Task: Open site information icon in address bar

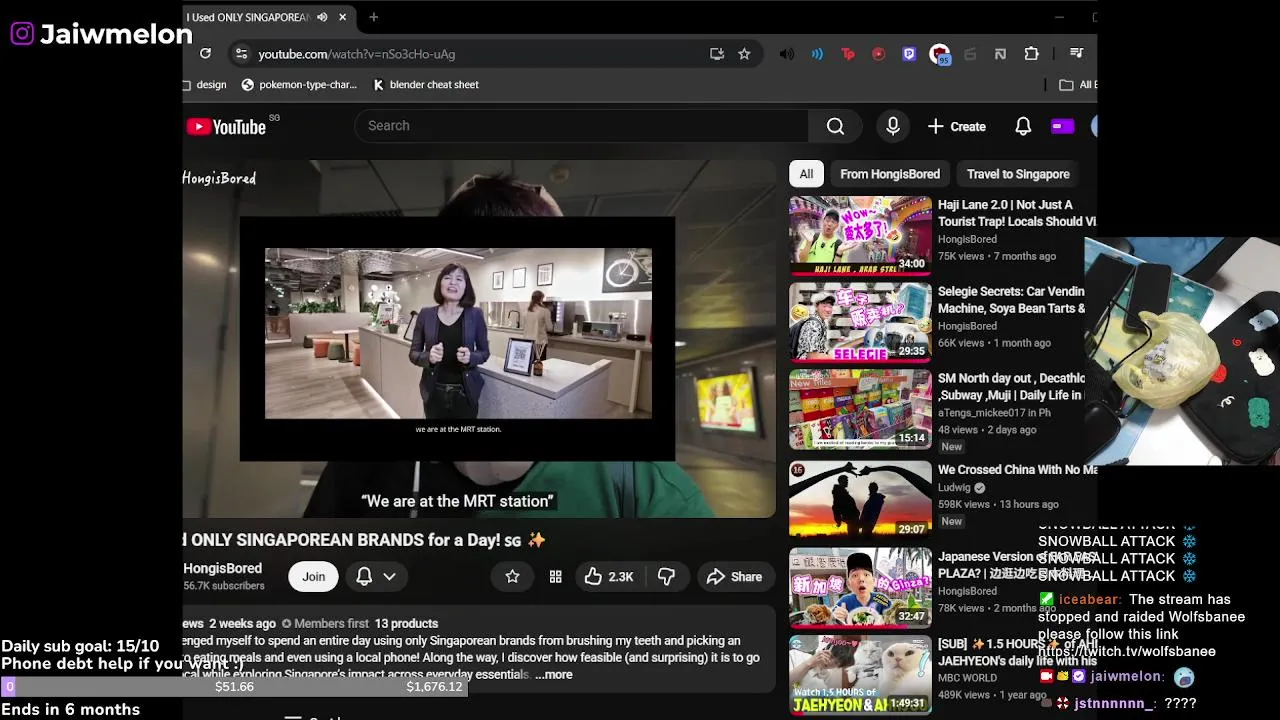Action: [240, 54]
